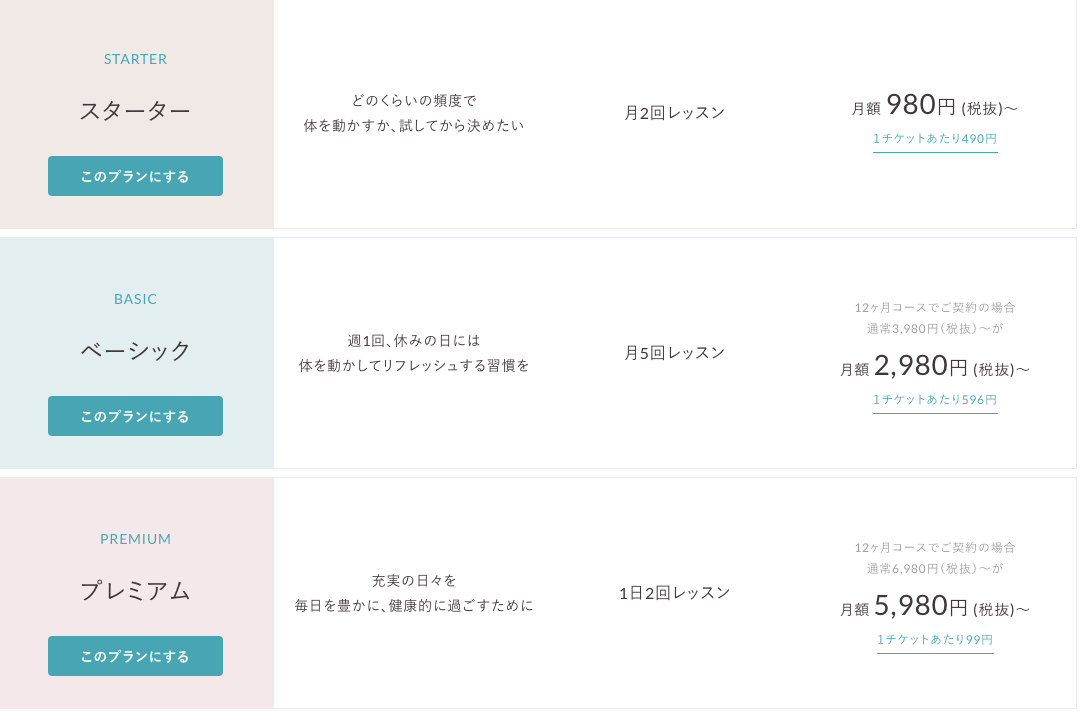Image resolution: width=1080 pixels, height=711 pixels.
Task: Click the 月額980円 price
Action: 934,105
